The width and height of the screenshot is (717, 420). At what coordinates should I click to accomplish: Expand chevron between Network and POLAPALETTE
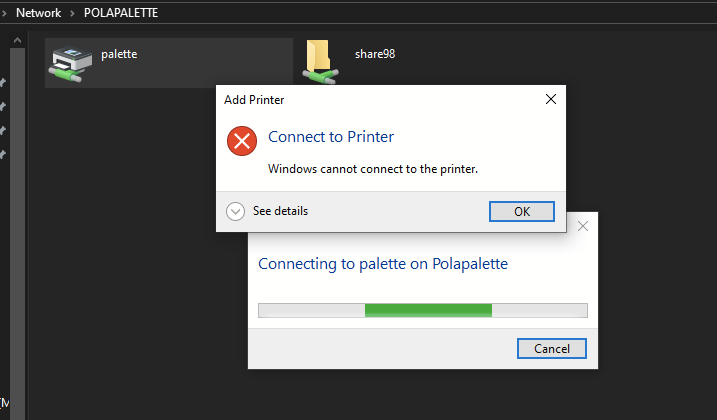(x=72, y=13)
